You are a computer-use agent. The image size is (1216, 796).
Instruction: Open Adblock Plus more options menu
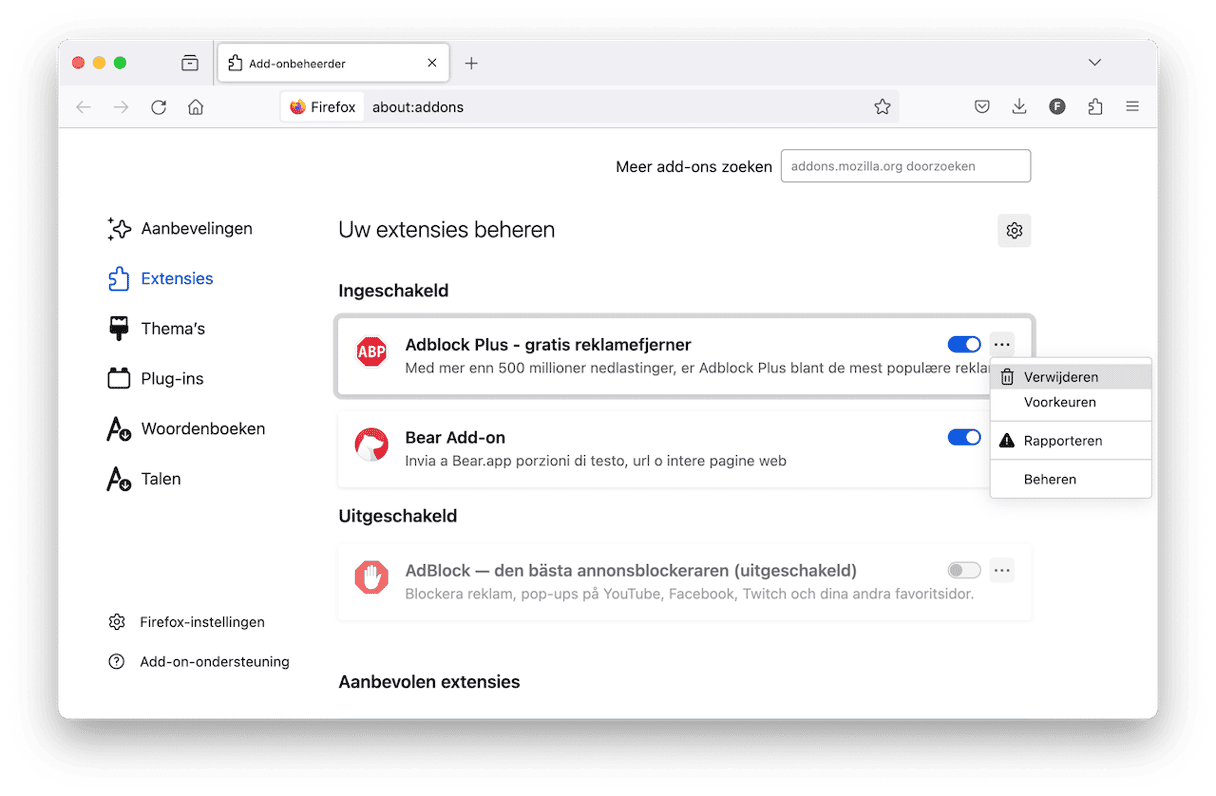pyautogui.click(x=1002, y=345)
